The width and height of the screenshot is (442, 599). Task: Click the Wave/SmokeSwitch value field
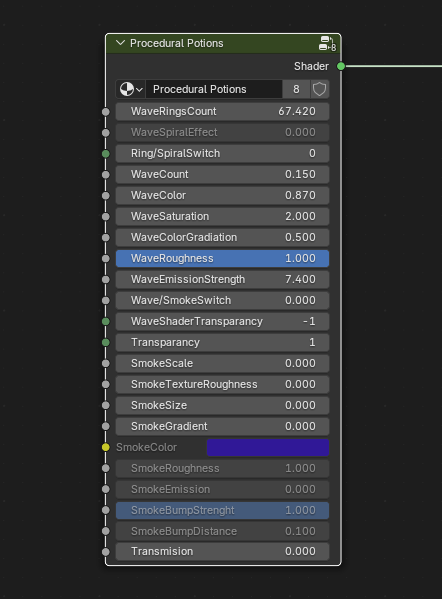coord(222,300)
